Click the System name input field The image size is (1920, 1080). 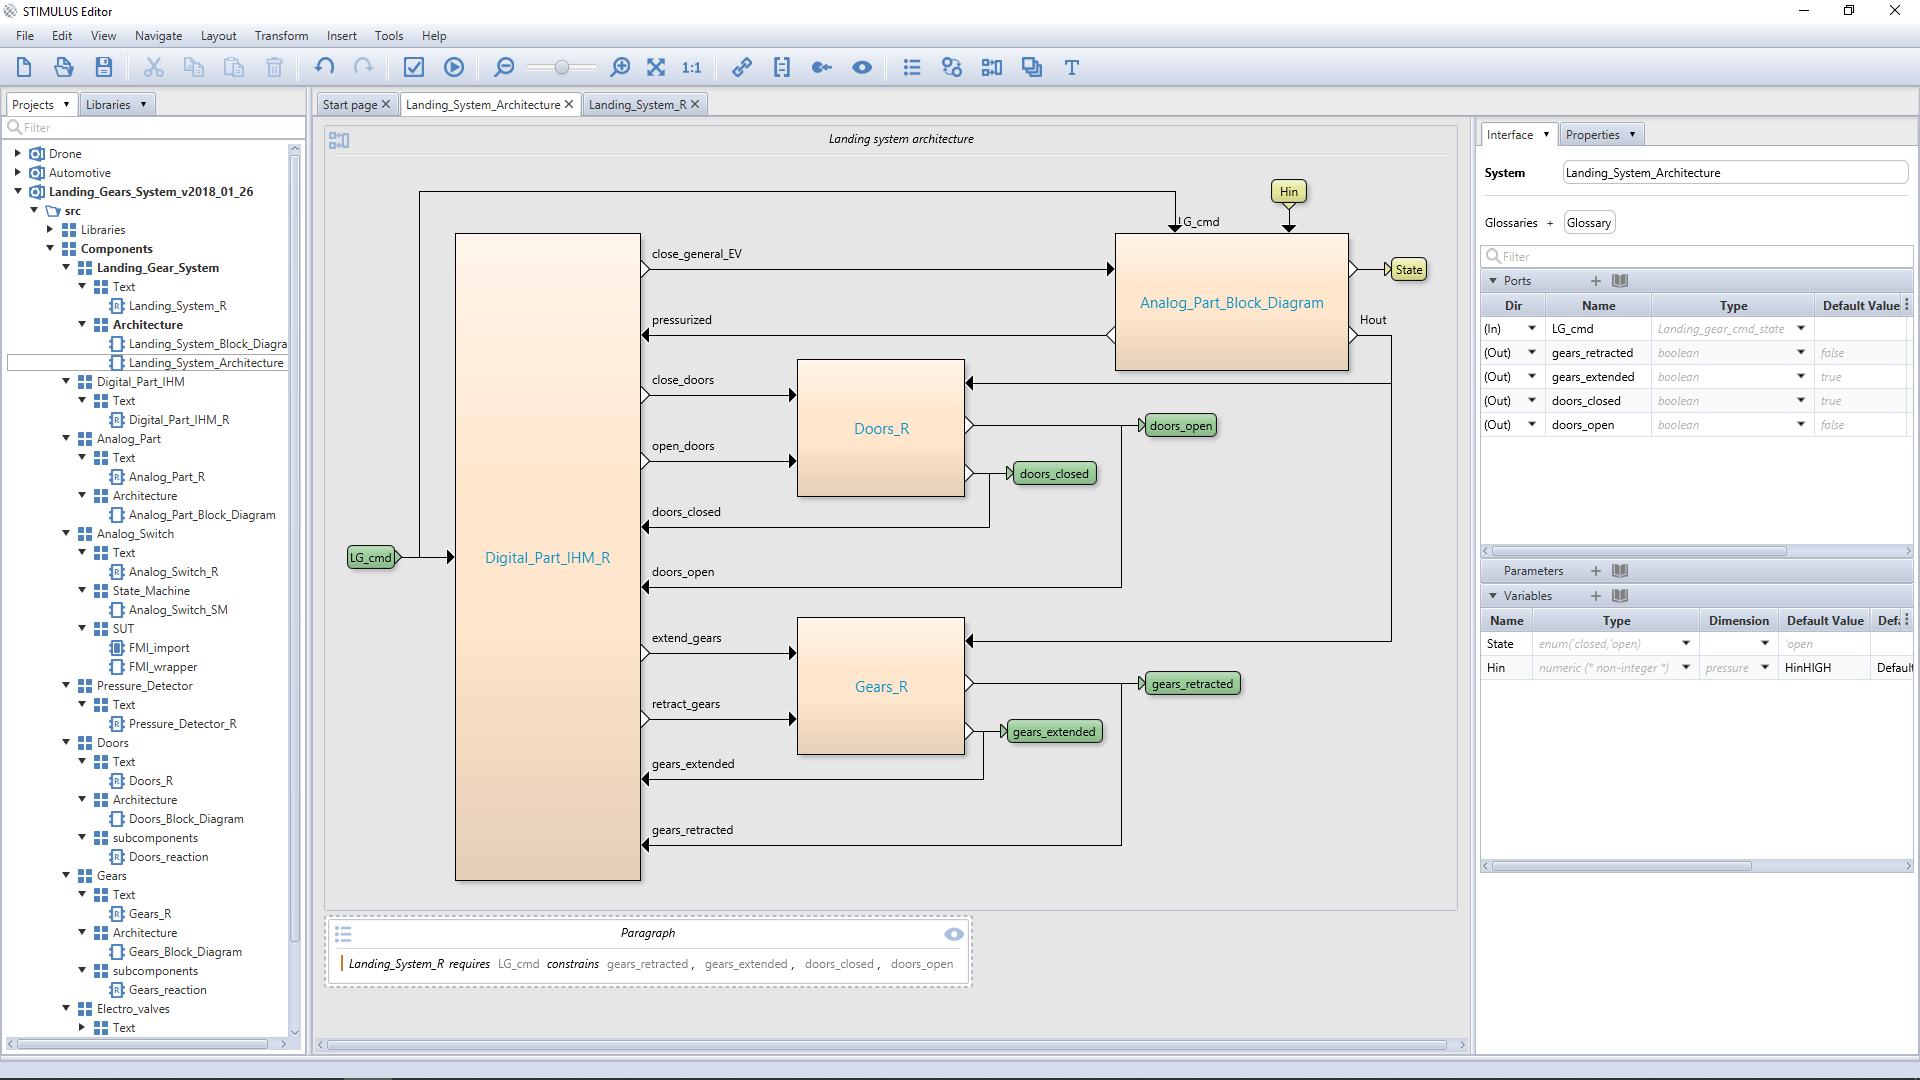point(1736,173)
